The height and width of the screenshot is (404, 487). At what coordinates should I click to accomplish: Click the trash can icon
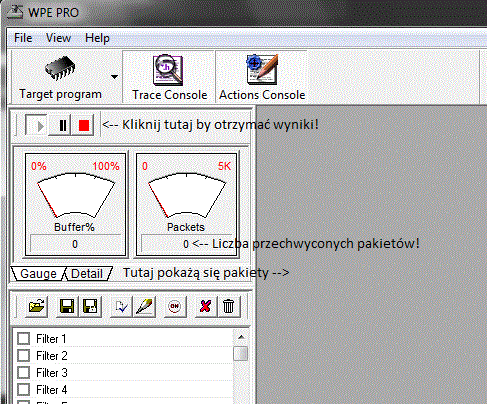pos(229,306)
